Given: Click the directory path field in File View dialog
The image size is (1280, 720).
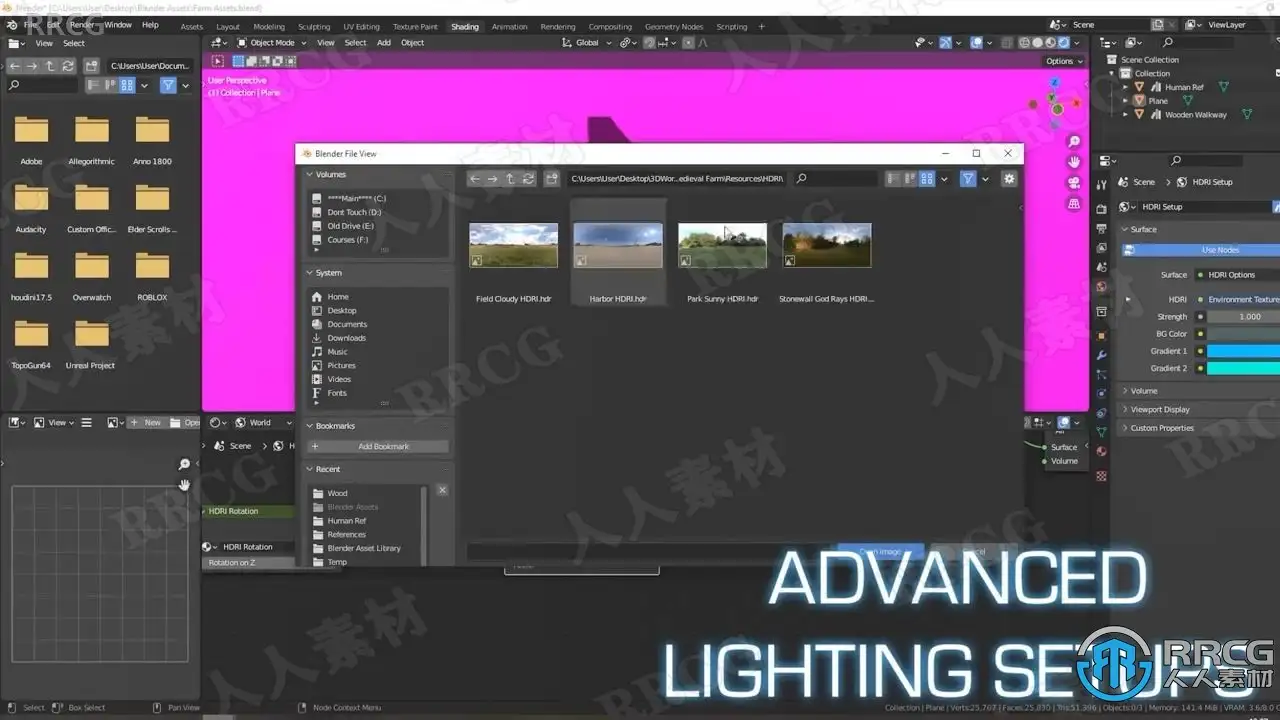Looking at the screenshot, I should [x=677, y=179].
